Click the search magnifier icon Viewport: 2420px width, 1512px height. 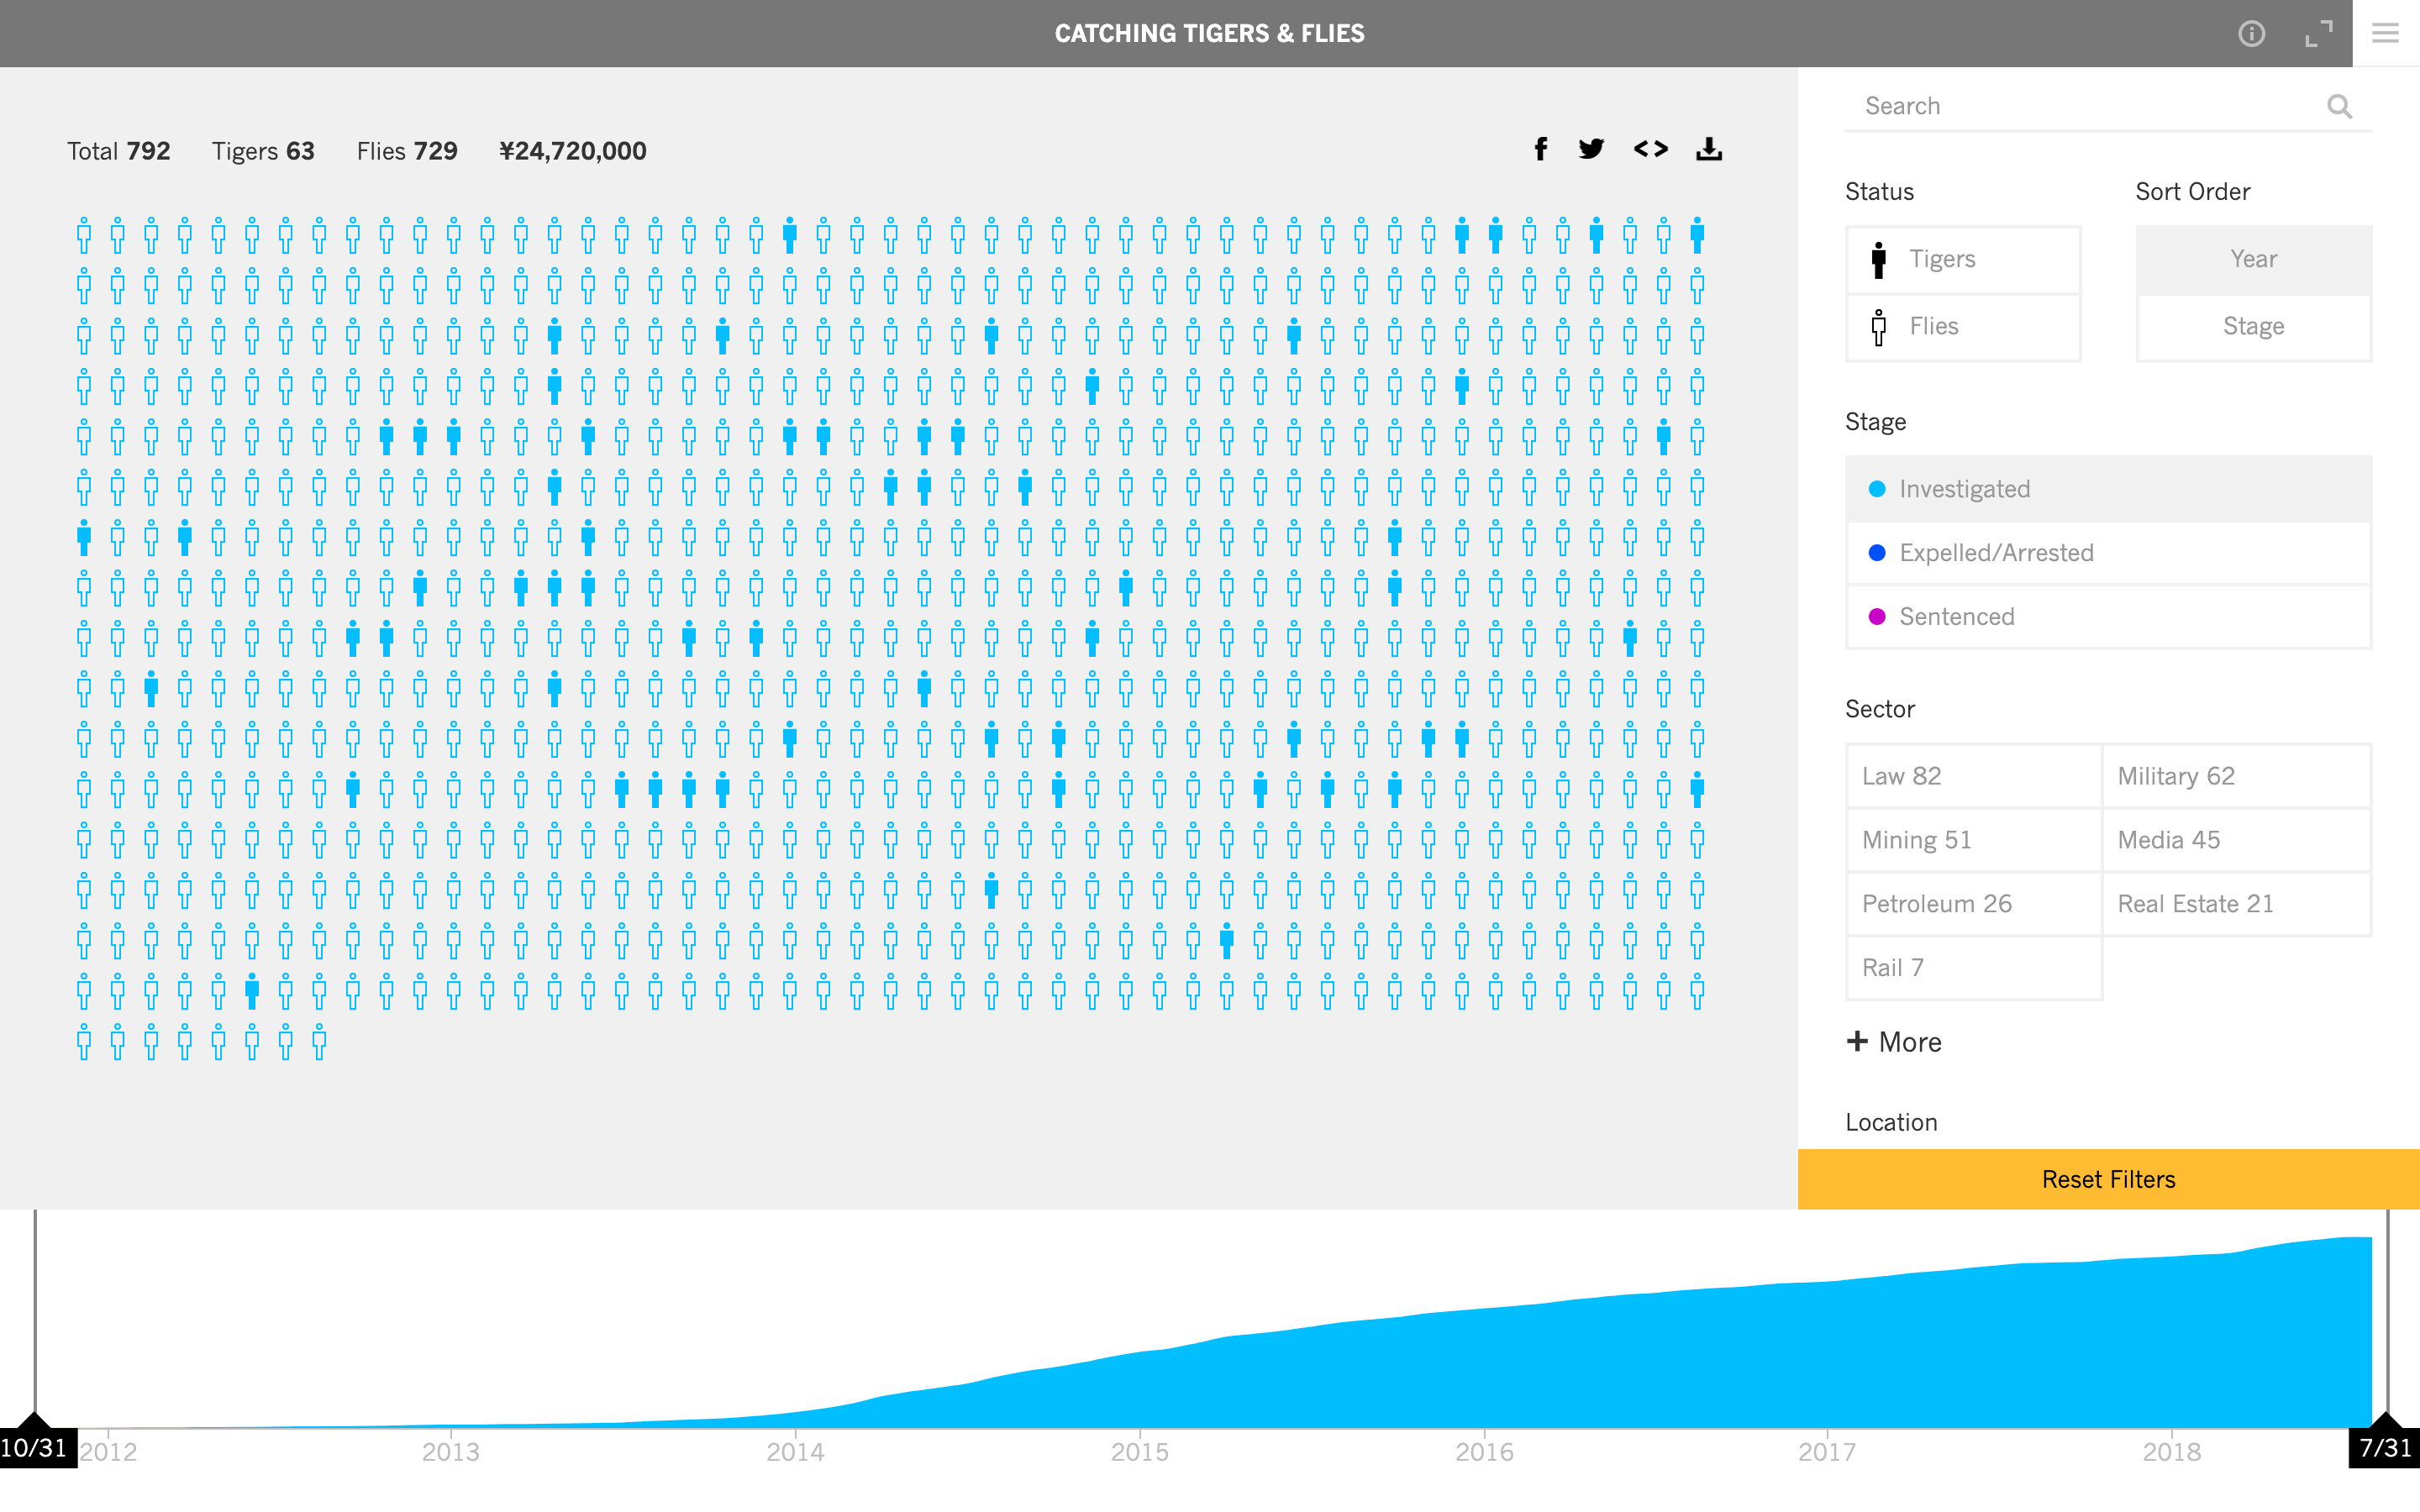coord(2340,105)
